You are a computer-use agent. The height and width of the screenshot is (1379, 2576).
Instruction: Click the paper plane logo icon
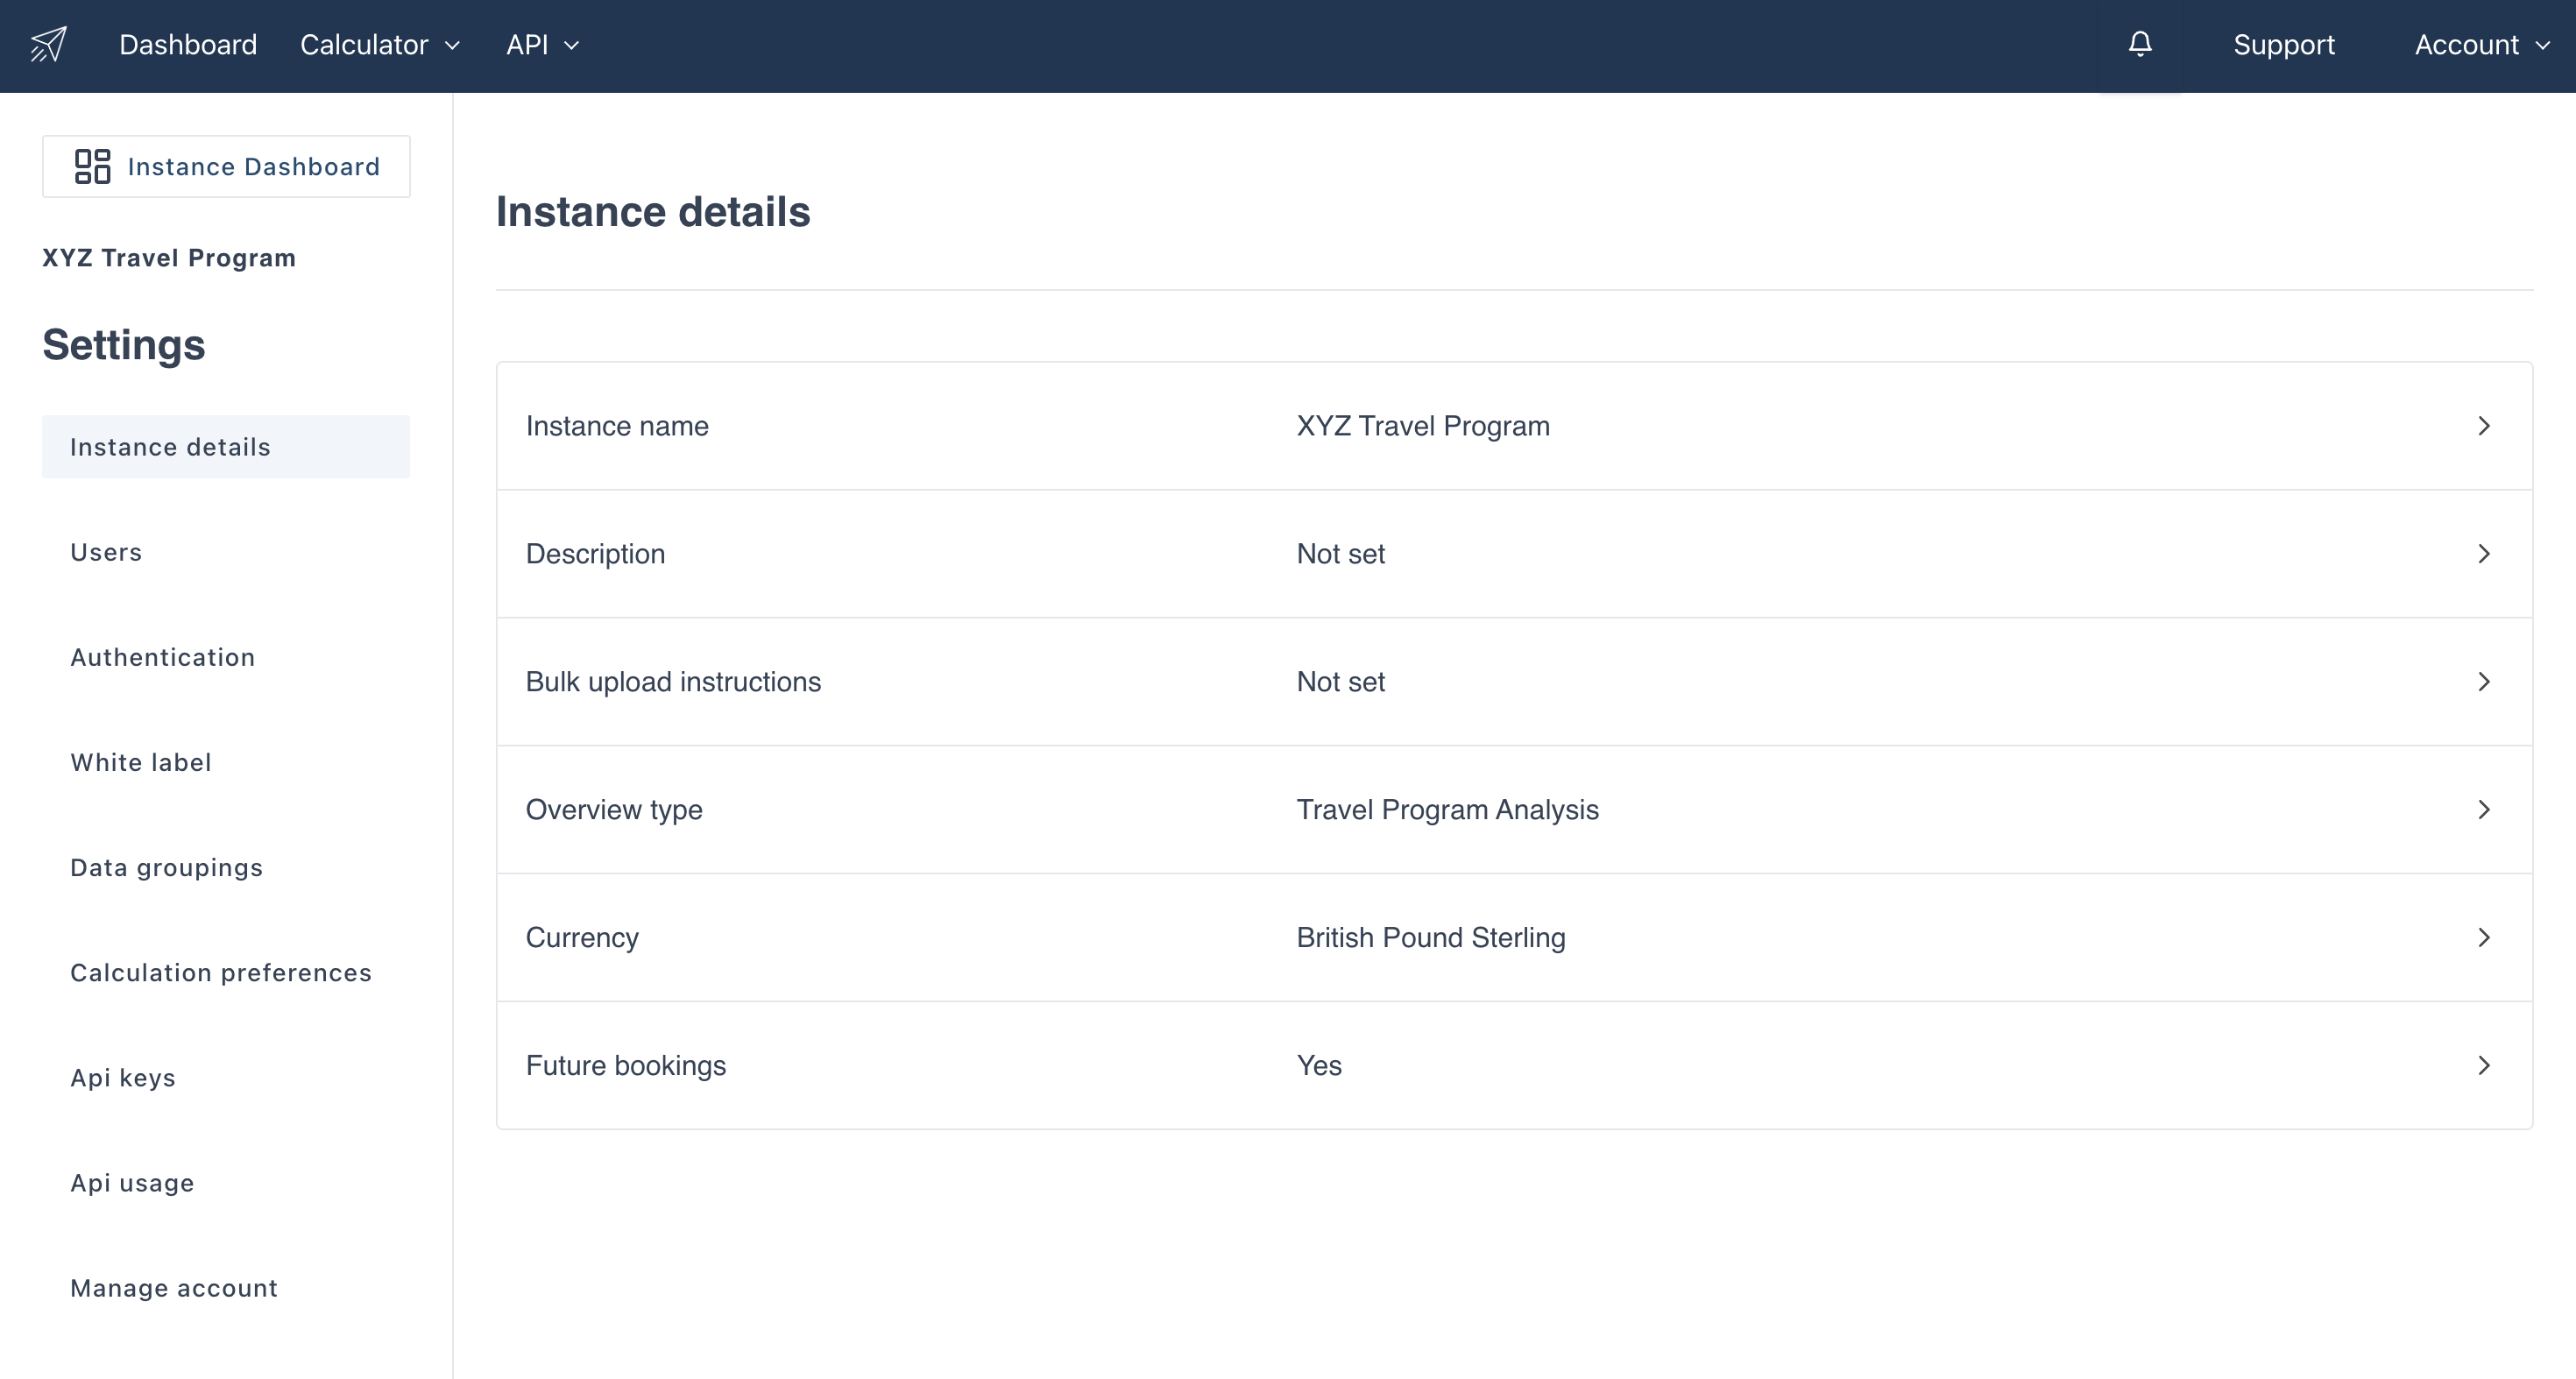click(x=48, y=44)
